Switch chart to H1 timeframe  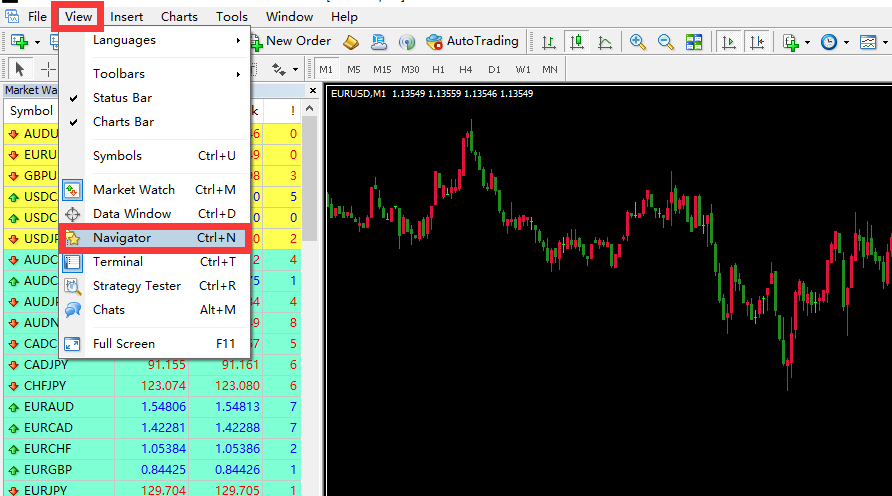(438, 69)
